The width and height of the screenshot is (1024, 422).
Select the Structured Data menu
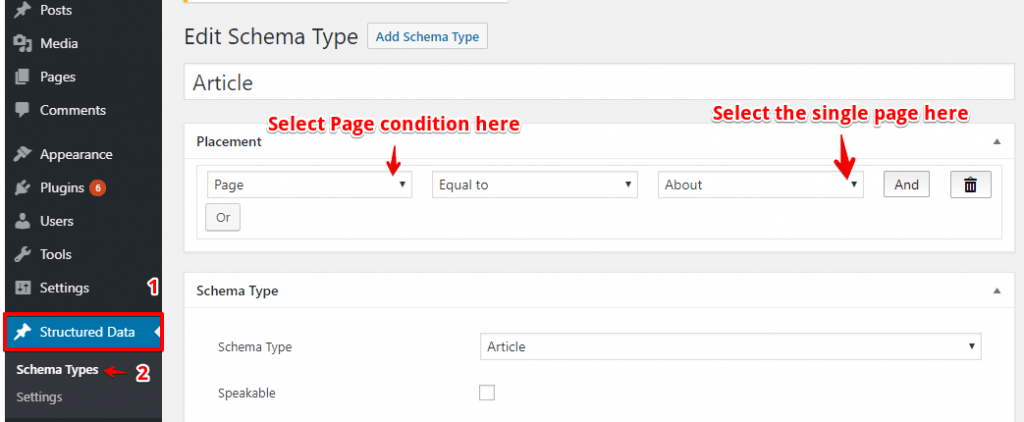[84, 333]
